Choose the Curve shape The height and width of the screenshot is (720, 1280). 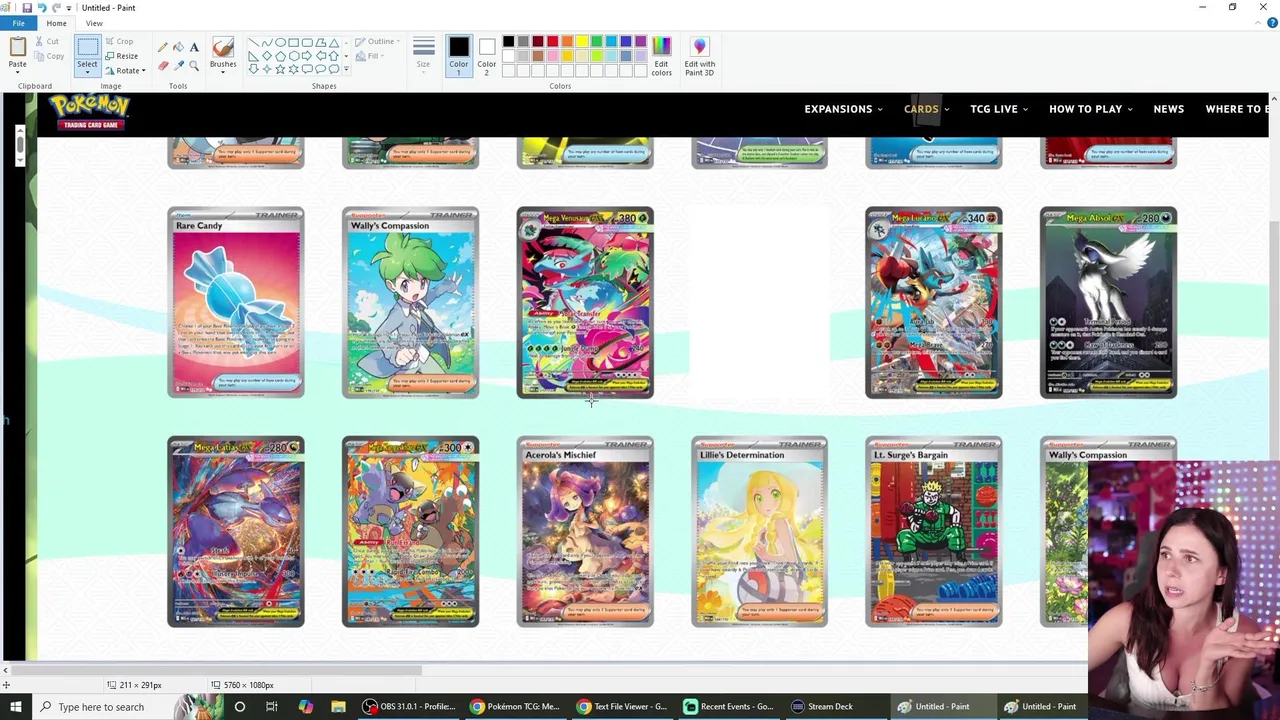tap(266, 43)
